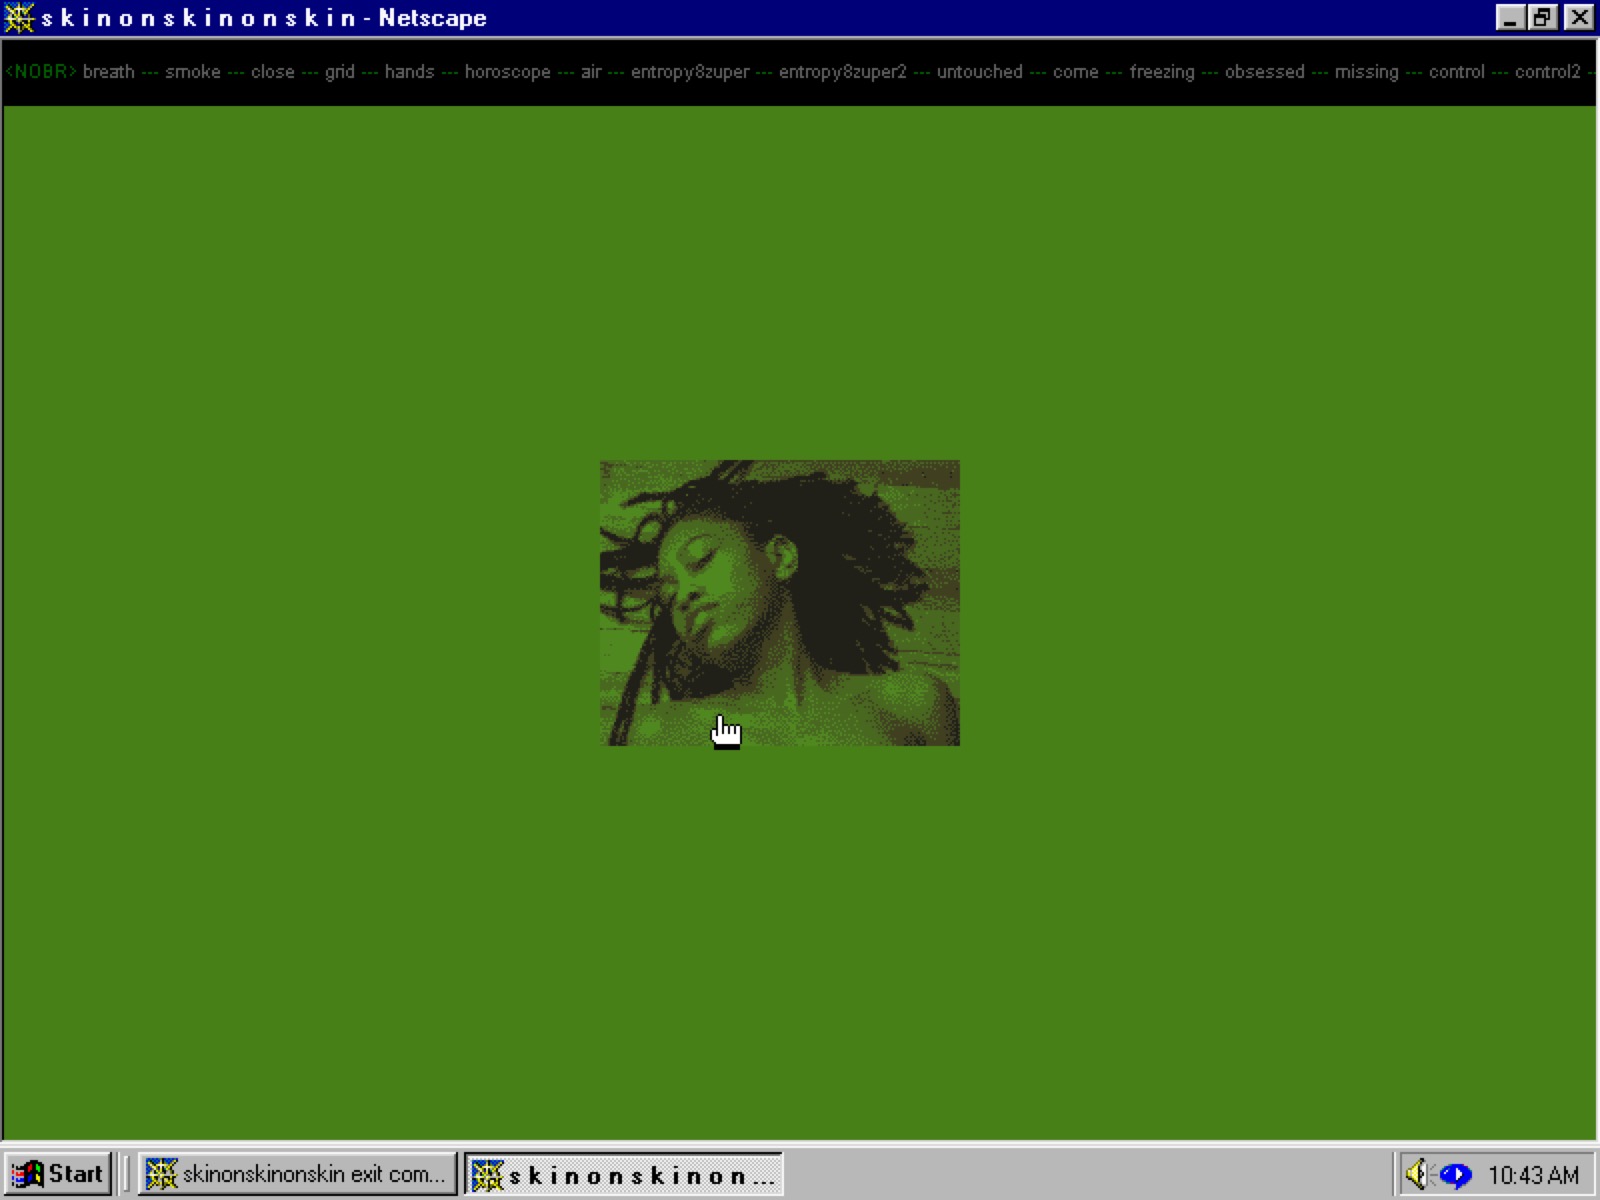Open the Netscape window system menu icon
The width and height of the screenshot is (1600, 1200).
click(19, 18)
